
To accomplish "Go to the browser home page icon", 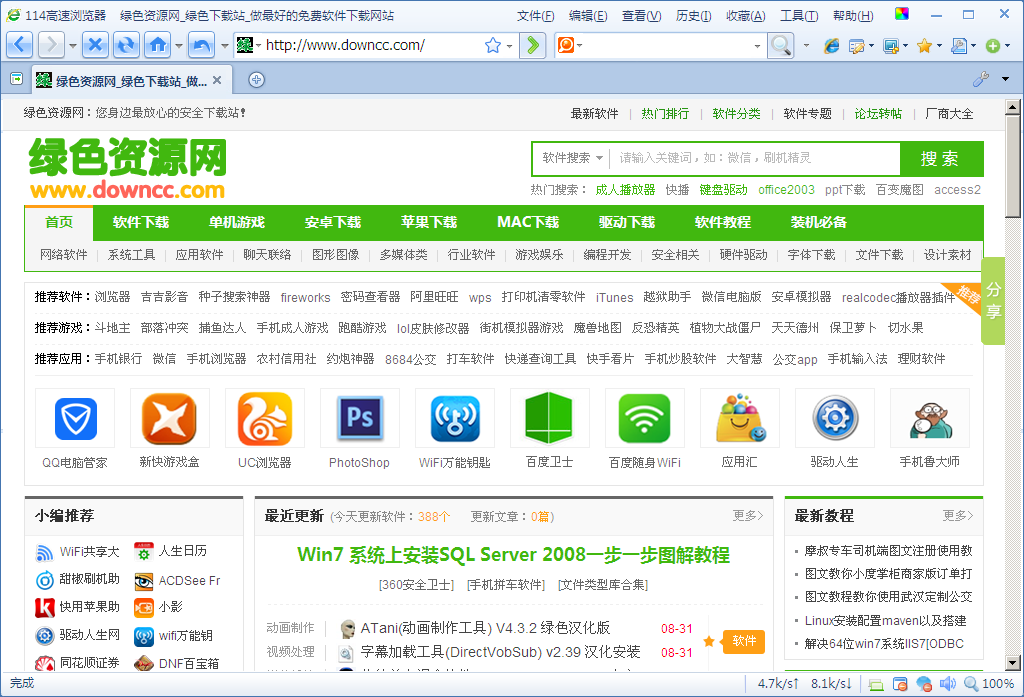I will pos(157,45).
